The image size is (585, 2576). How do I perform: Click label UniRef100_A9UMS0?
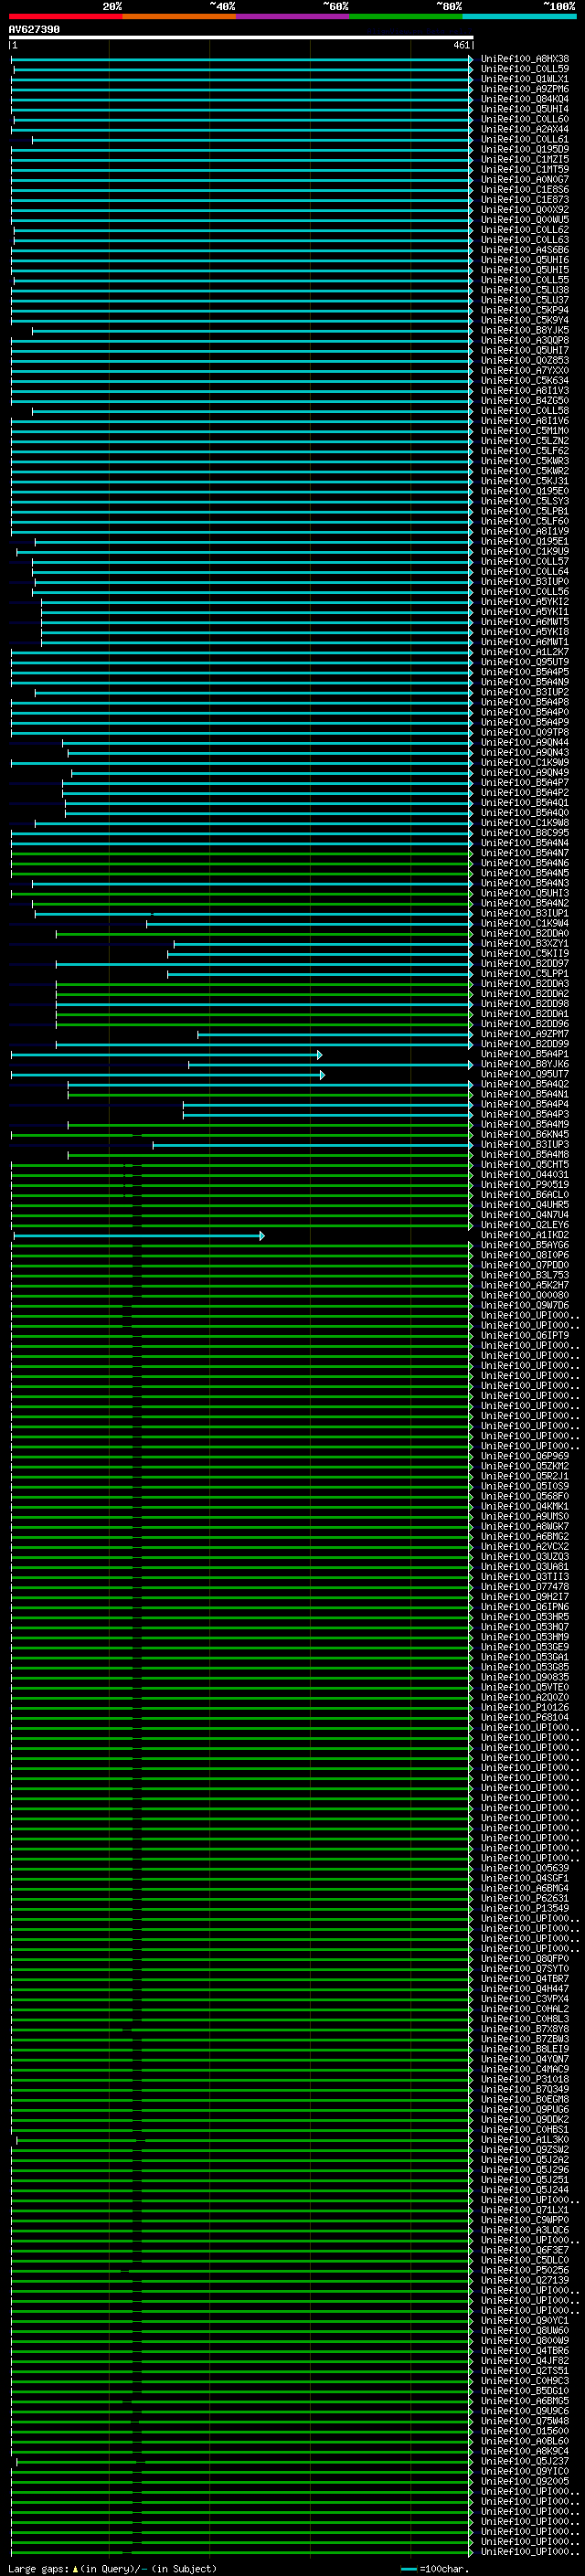[x=525, y=1517]
